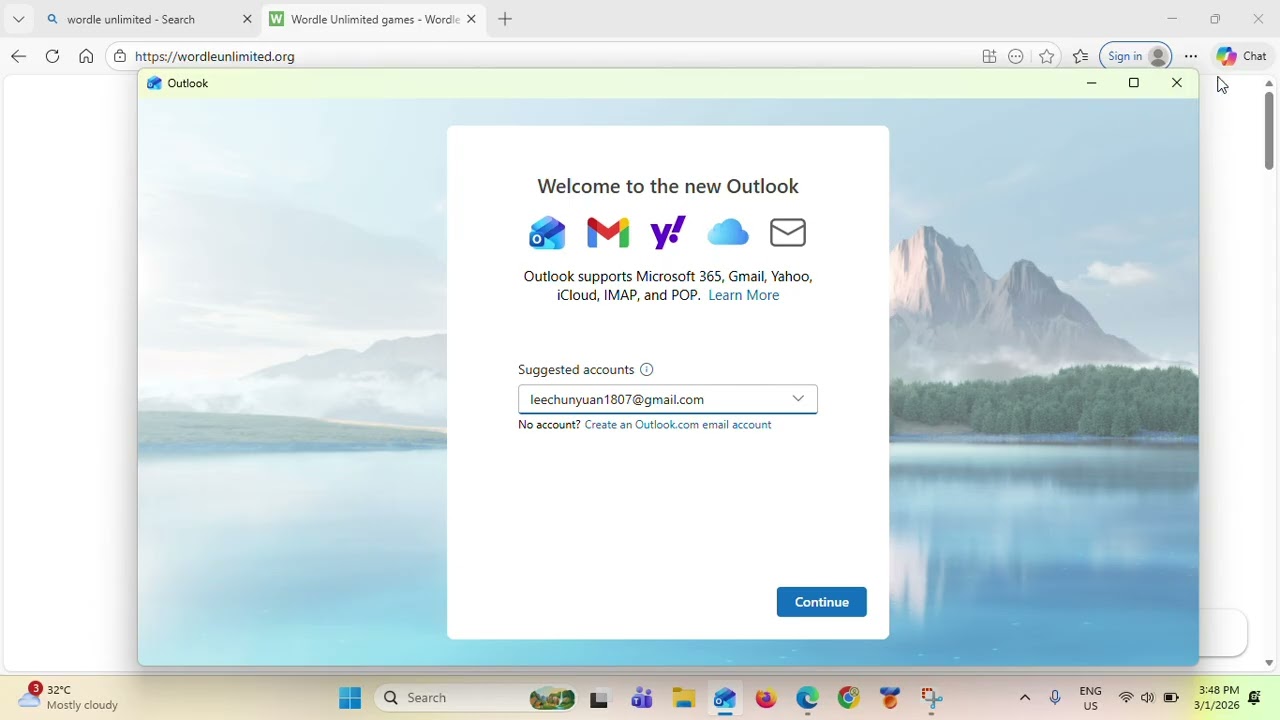Click the 'Suggested accounts' label

click(x=576, y=370)
